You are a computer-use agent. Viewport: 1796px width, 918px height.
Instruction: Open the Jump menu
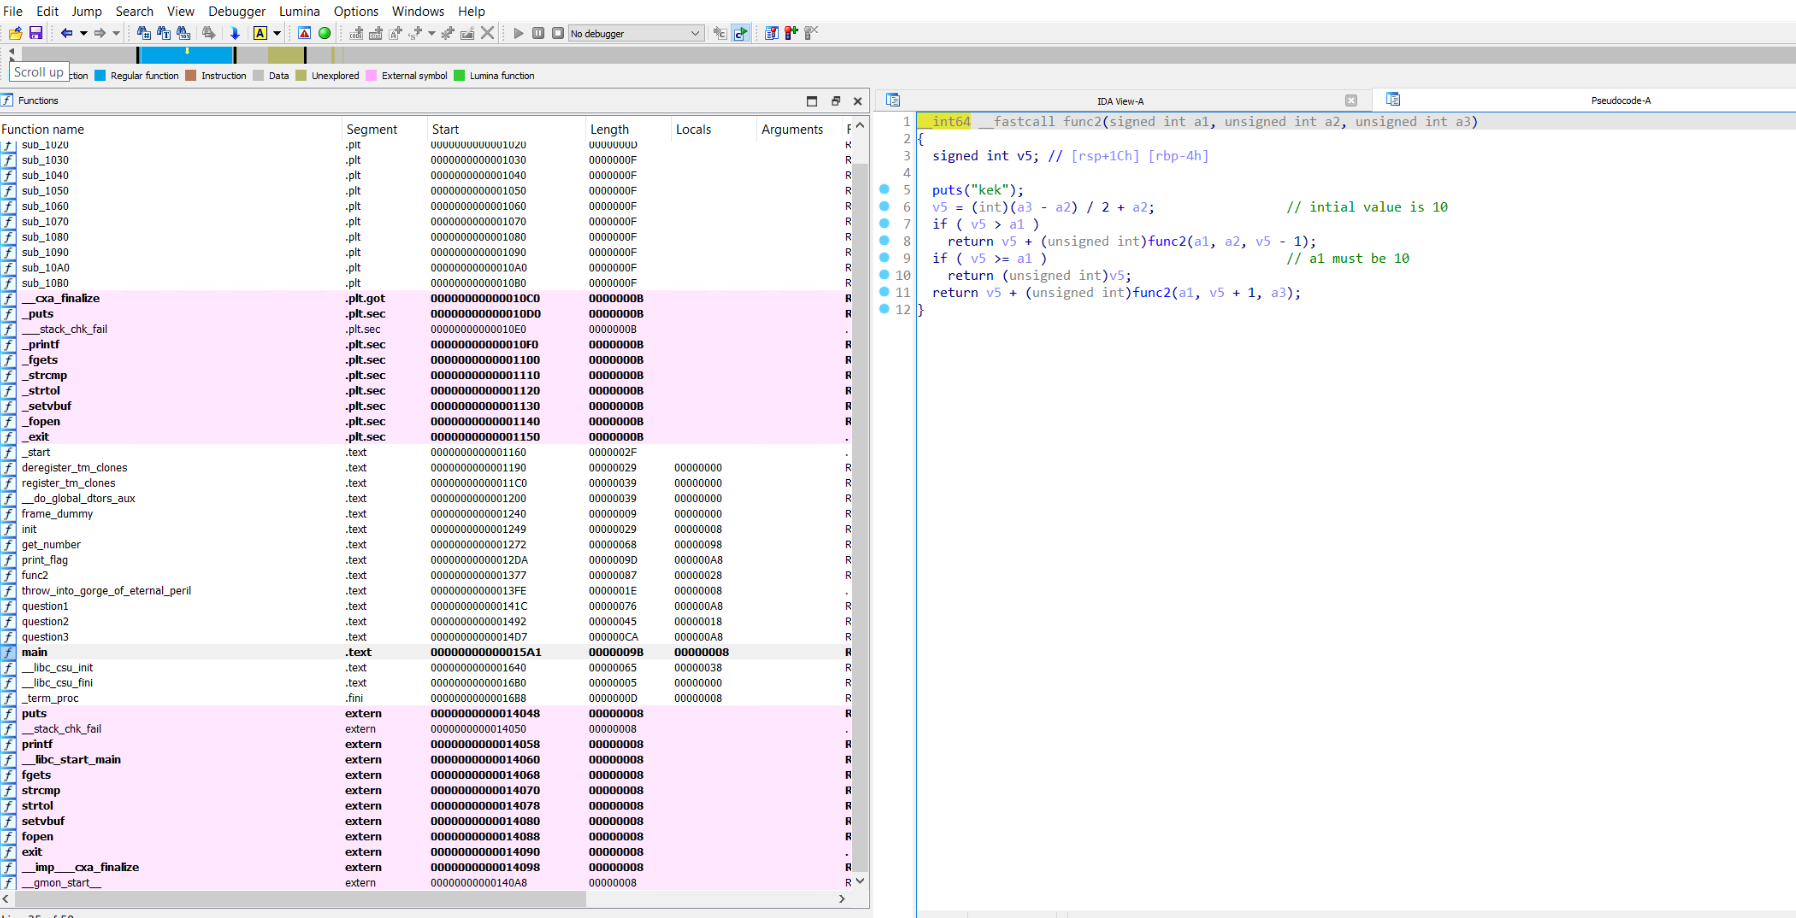click(x=87, y=11)
